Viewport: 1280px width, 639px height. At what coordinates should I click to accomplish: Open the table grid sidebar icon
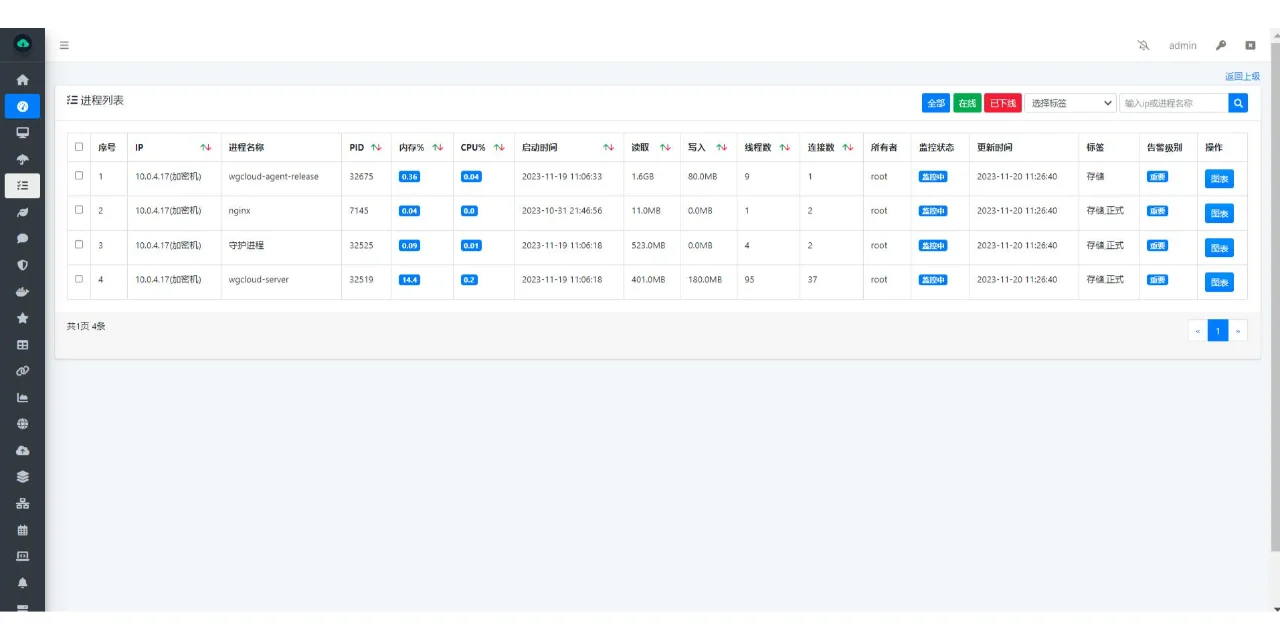22,345
